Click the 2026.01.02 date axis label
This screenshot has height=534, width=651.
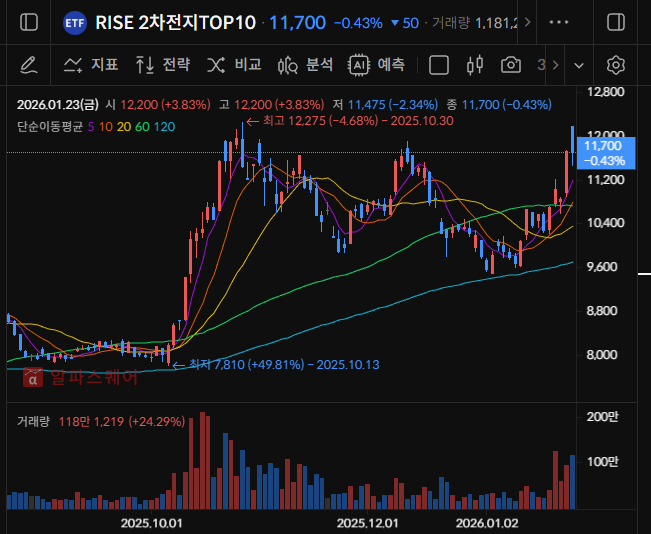point(487,523)
